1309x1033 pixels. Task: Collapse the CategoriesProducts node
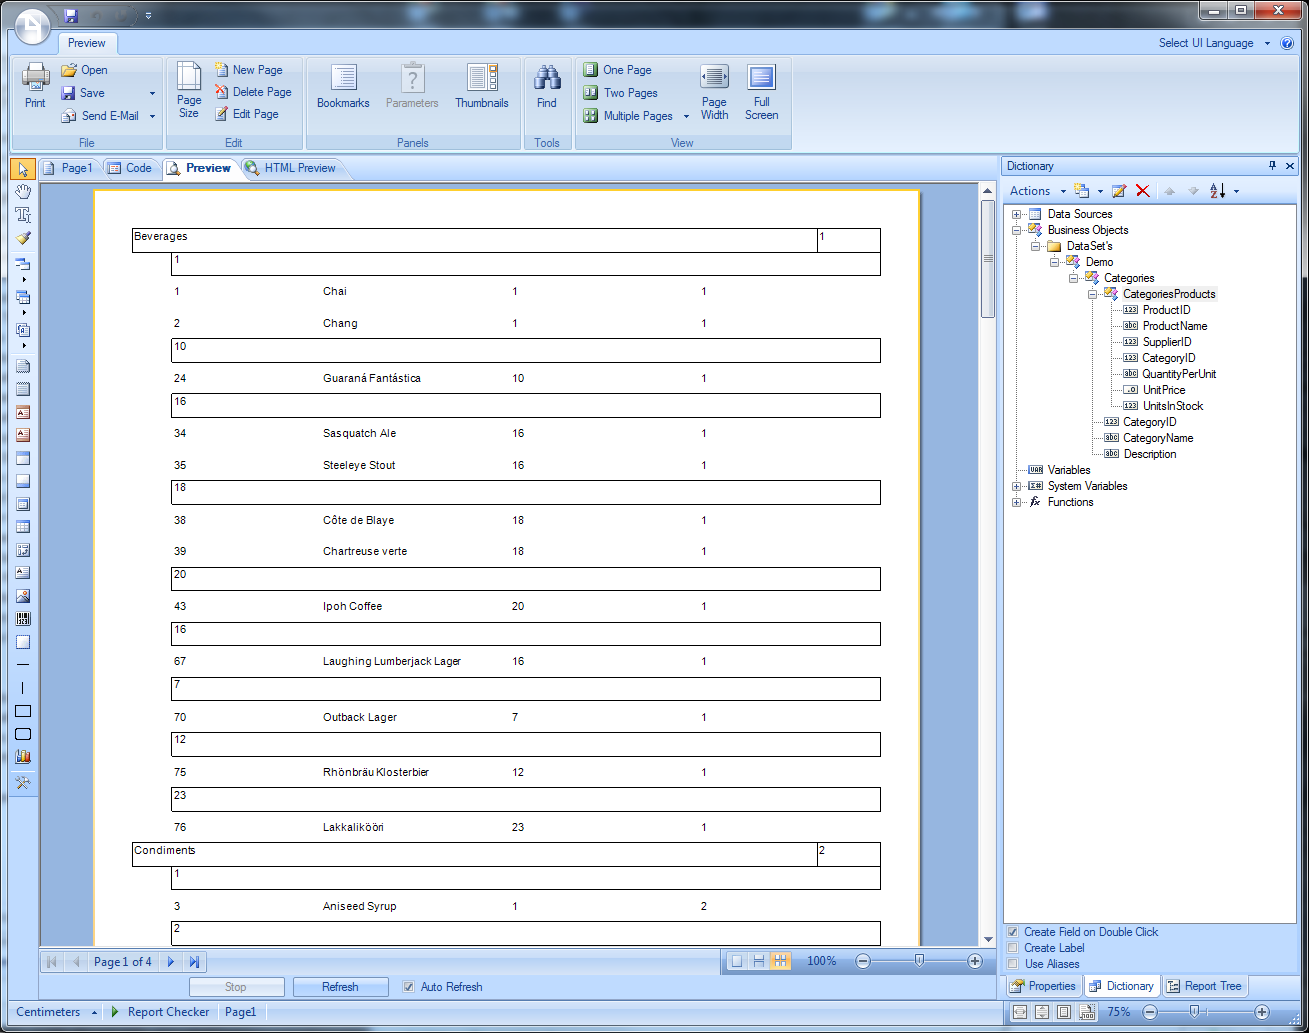(1092, 294)
